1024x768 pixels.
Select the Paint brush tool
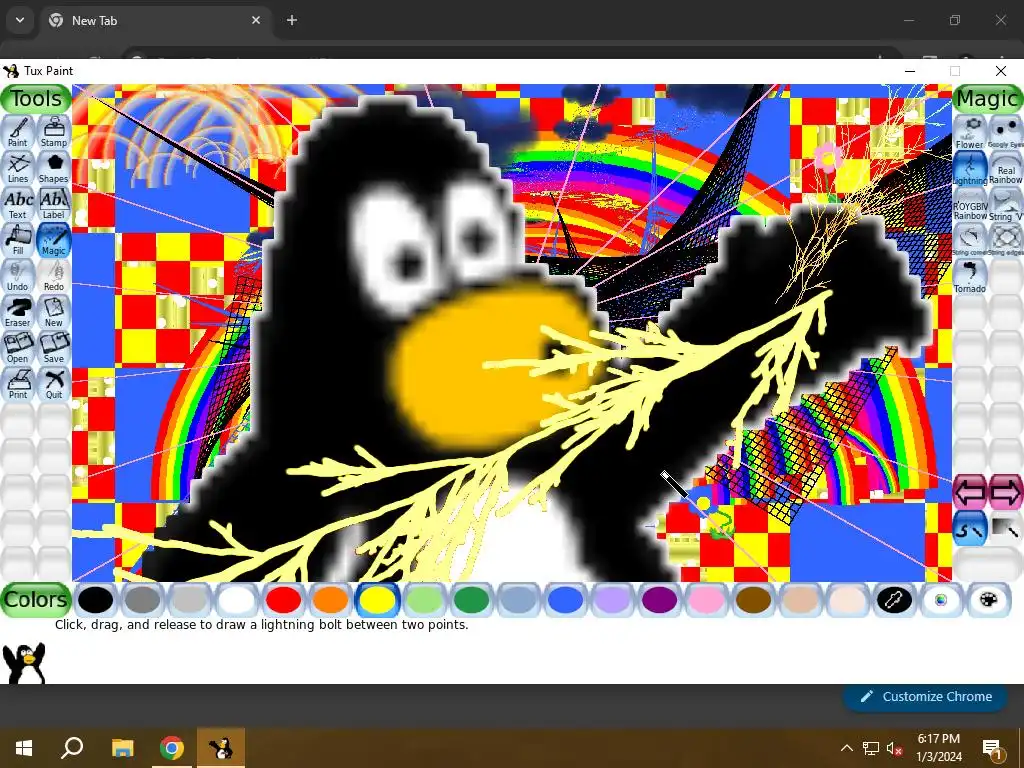pos(18,132)
